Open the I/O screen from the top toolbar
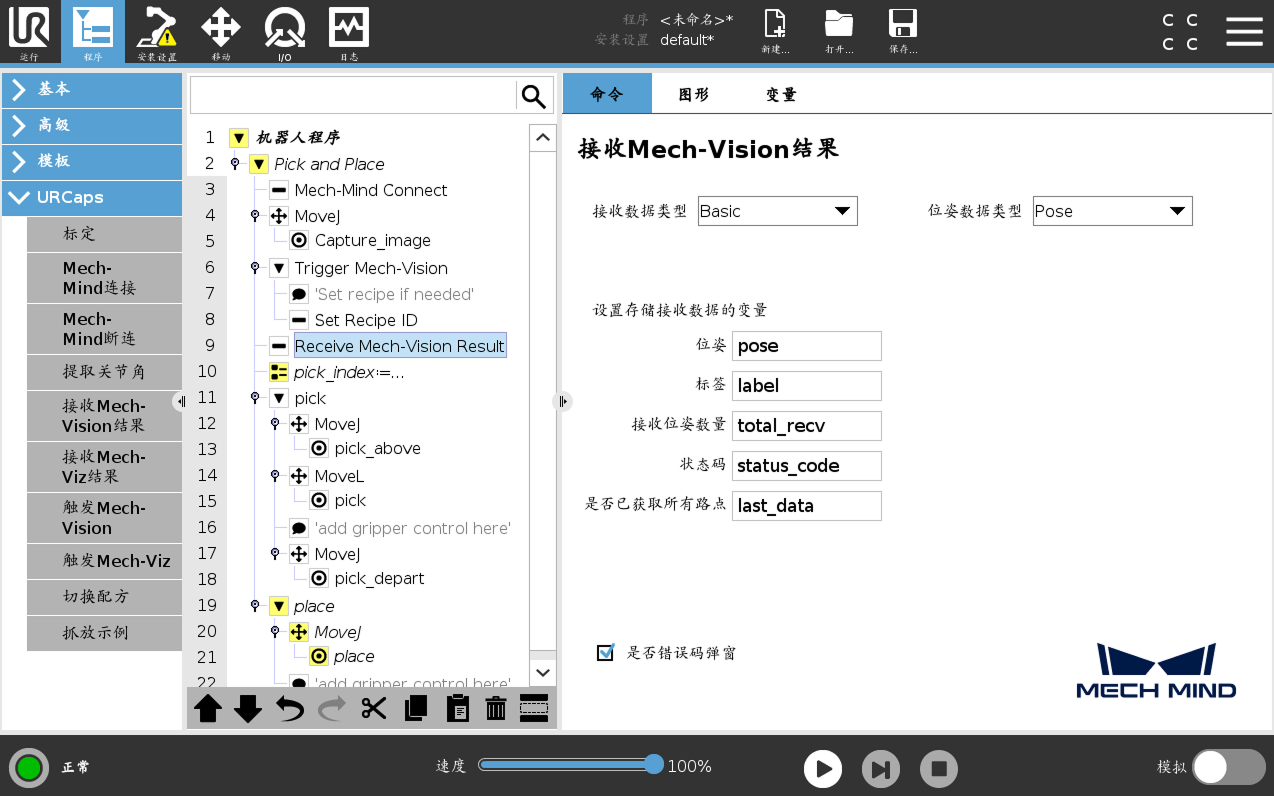 tap(284, 32)
